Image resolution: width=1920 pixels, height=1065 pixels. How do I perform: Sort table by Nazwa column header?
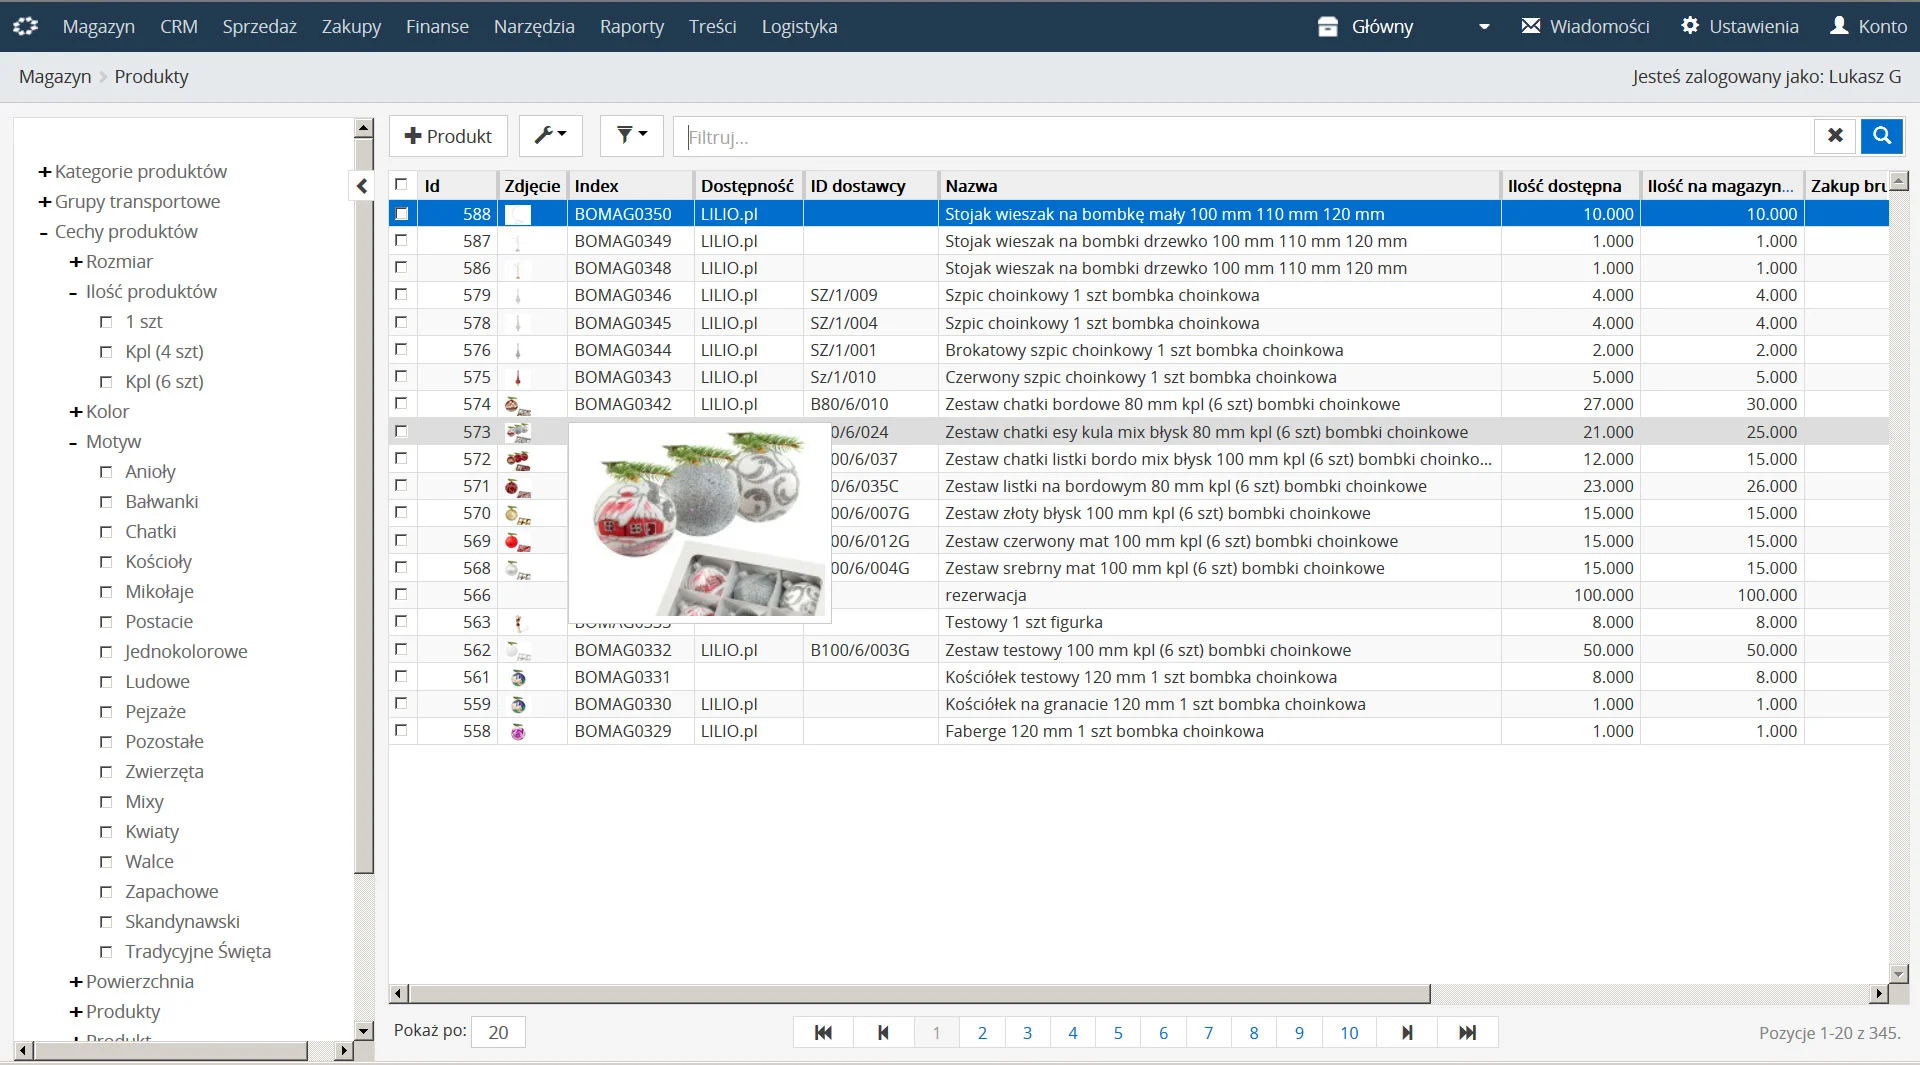1219,185
